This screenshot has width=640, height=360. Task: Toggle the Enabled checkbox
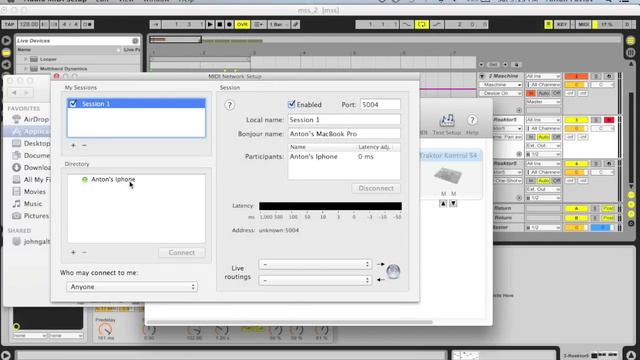(291, 104)
